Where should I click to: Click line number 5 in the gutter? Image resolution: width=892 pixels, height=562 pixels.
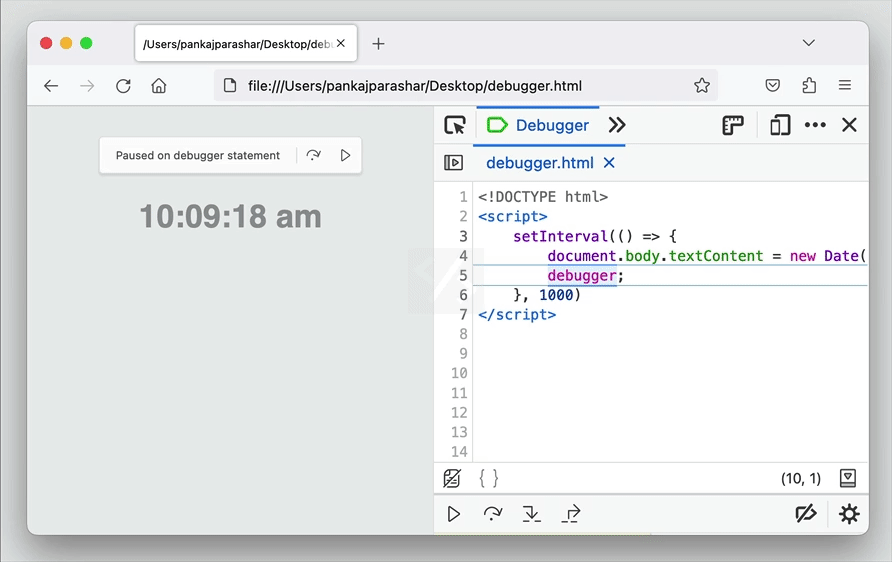coord(463,276)
